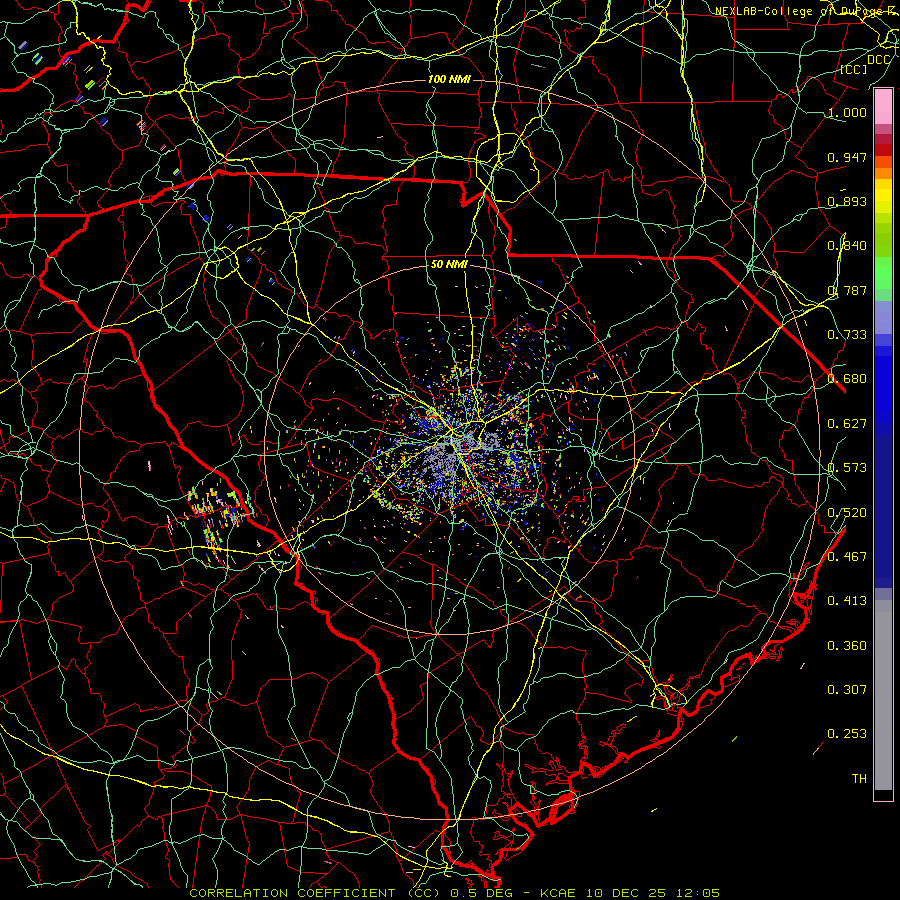Pick the gray band of the color scale
Screen dimensions: 900x900
[883, 695]
